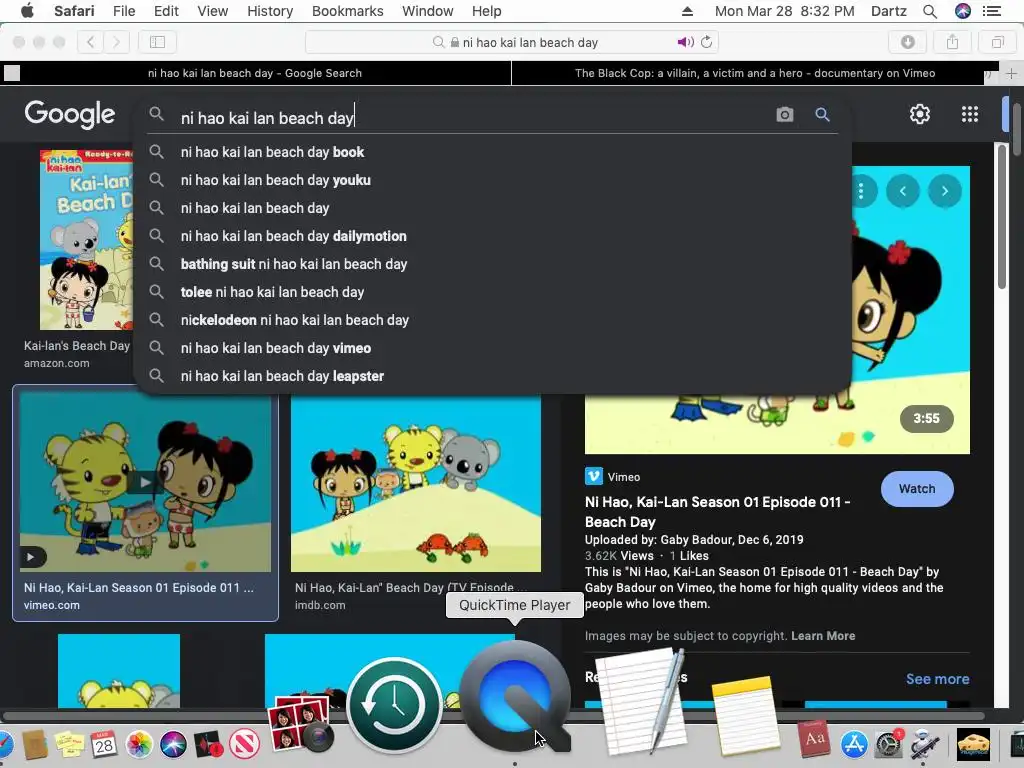
Task: Open the Google apps grid
Action: [970, 114]
